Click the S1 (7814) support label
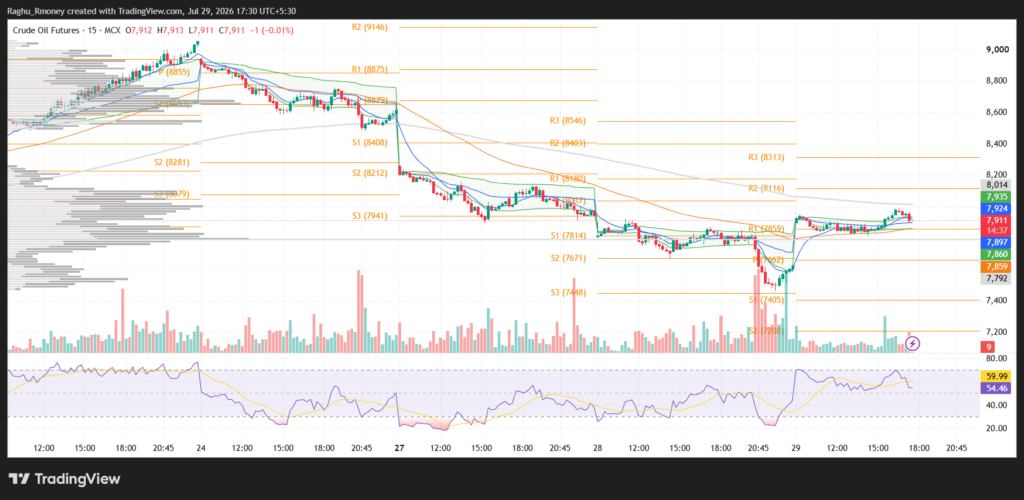 coord(569,235)
